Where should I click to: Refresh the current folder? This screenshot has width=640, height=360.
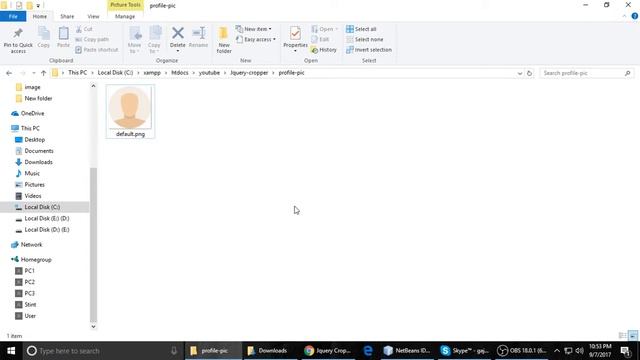pyautogui.click(x=529, y=73)
